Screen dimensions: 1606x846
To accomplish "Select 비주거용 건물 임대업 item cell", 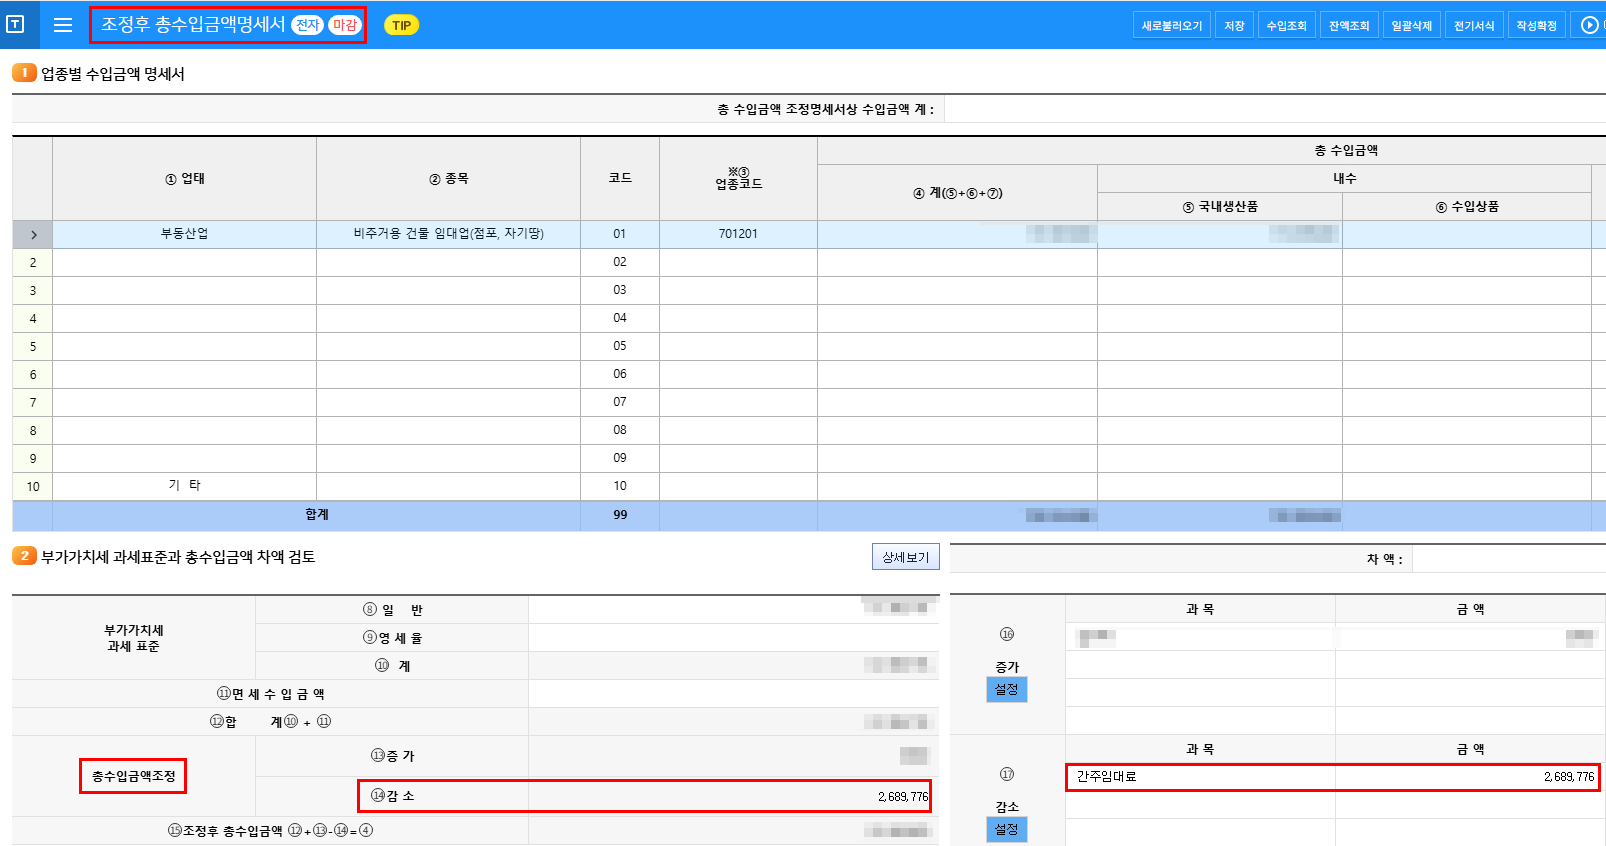I will pos(448,234).
